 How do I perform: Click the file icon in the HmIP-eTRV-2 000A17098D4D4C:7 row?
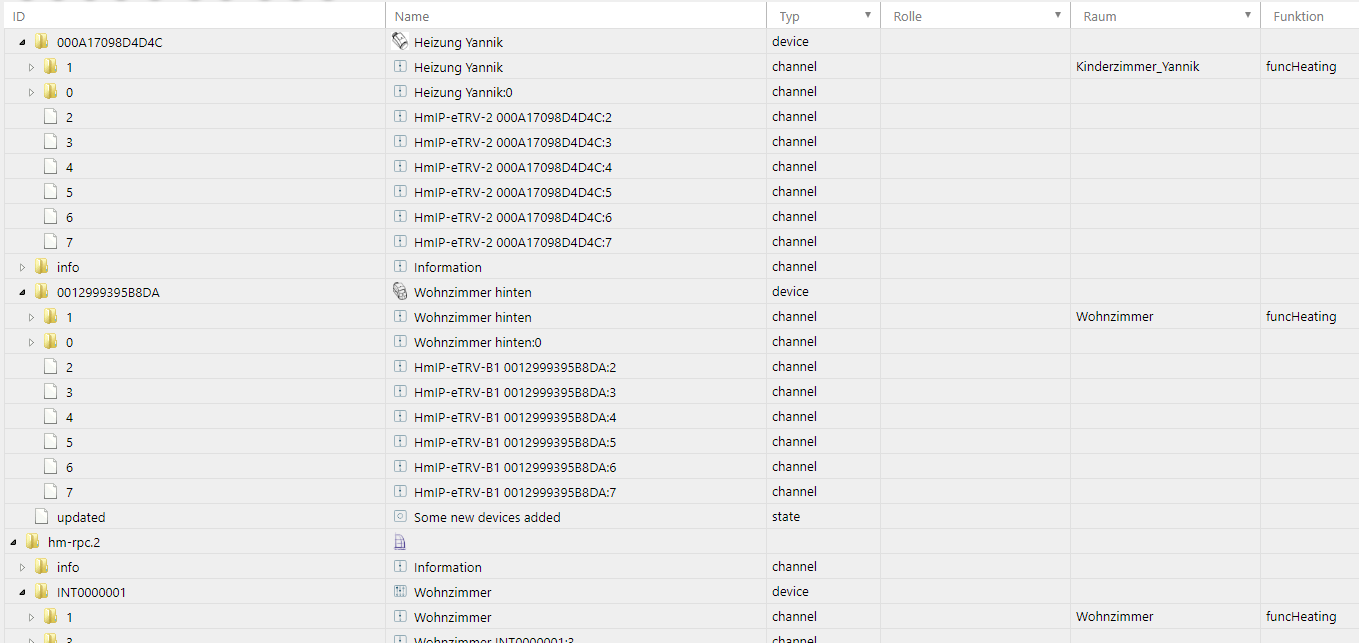50,242
